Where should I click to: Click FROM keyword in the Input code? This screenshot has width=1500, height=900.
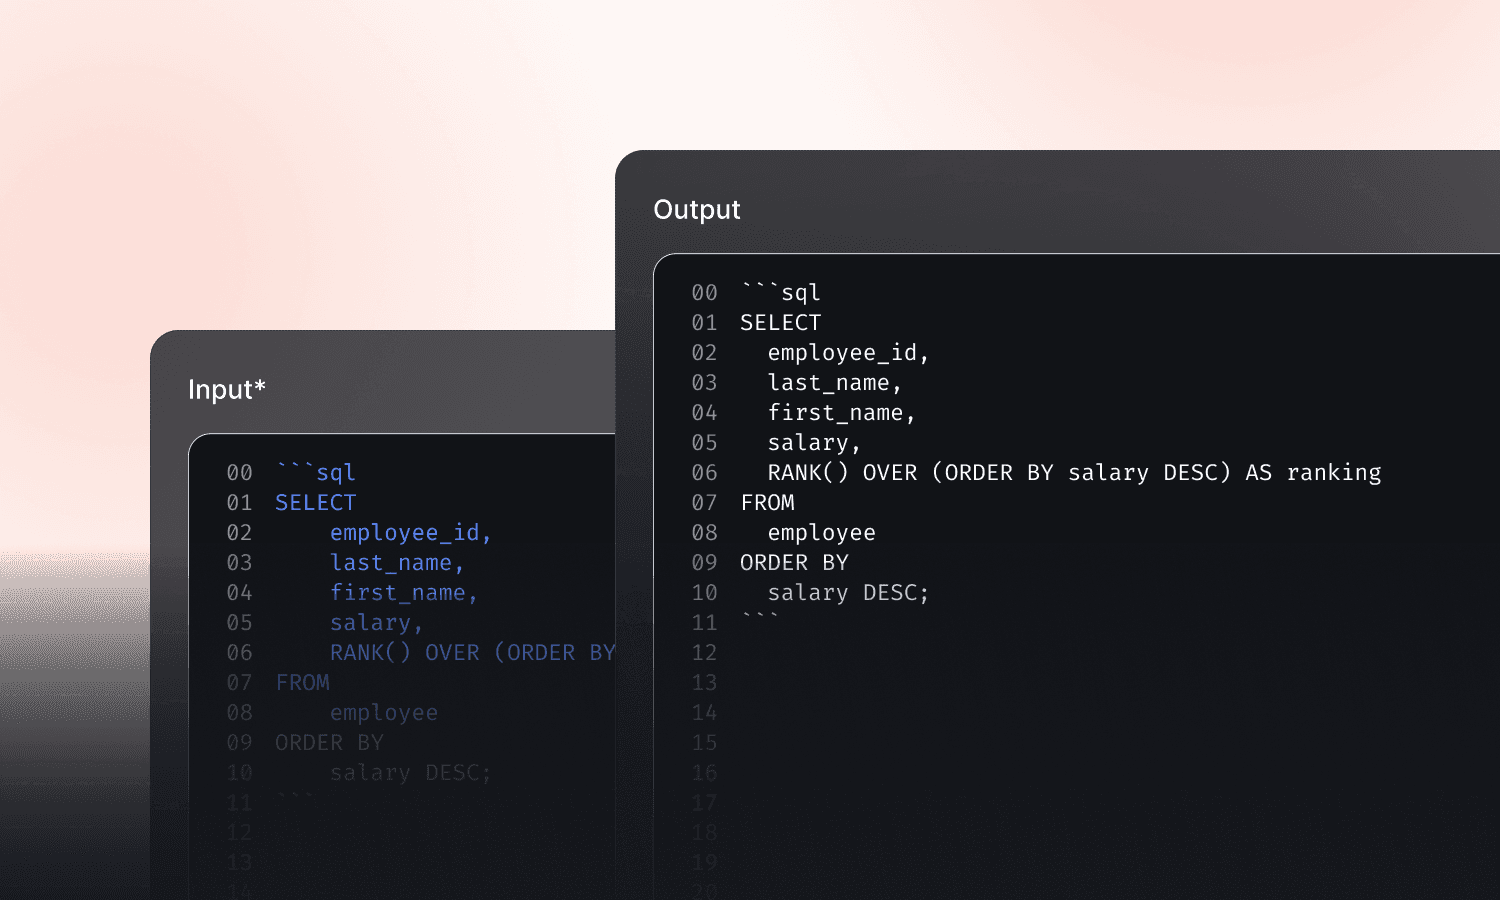[302, 682]
